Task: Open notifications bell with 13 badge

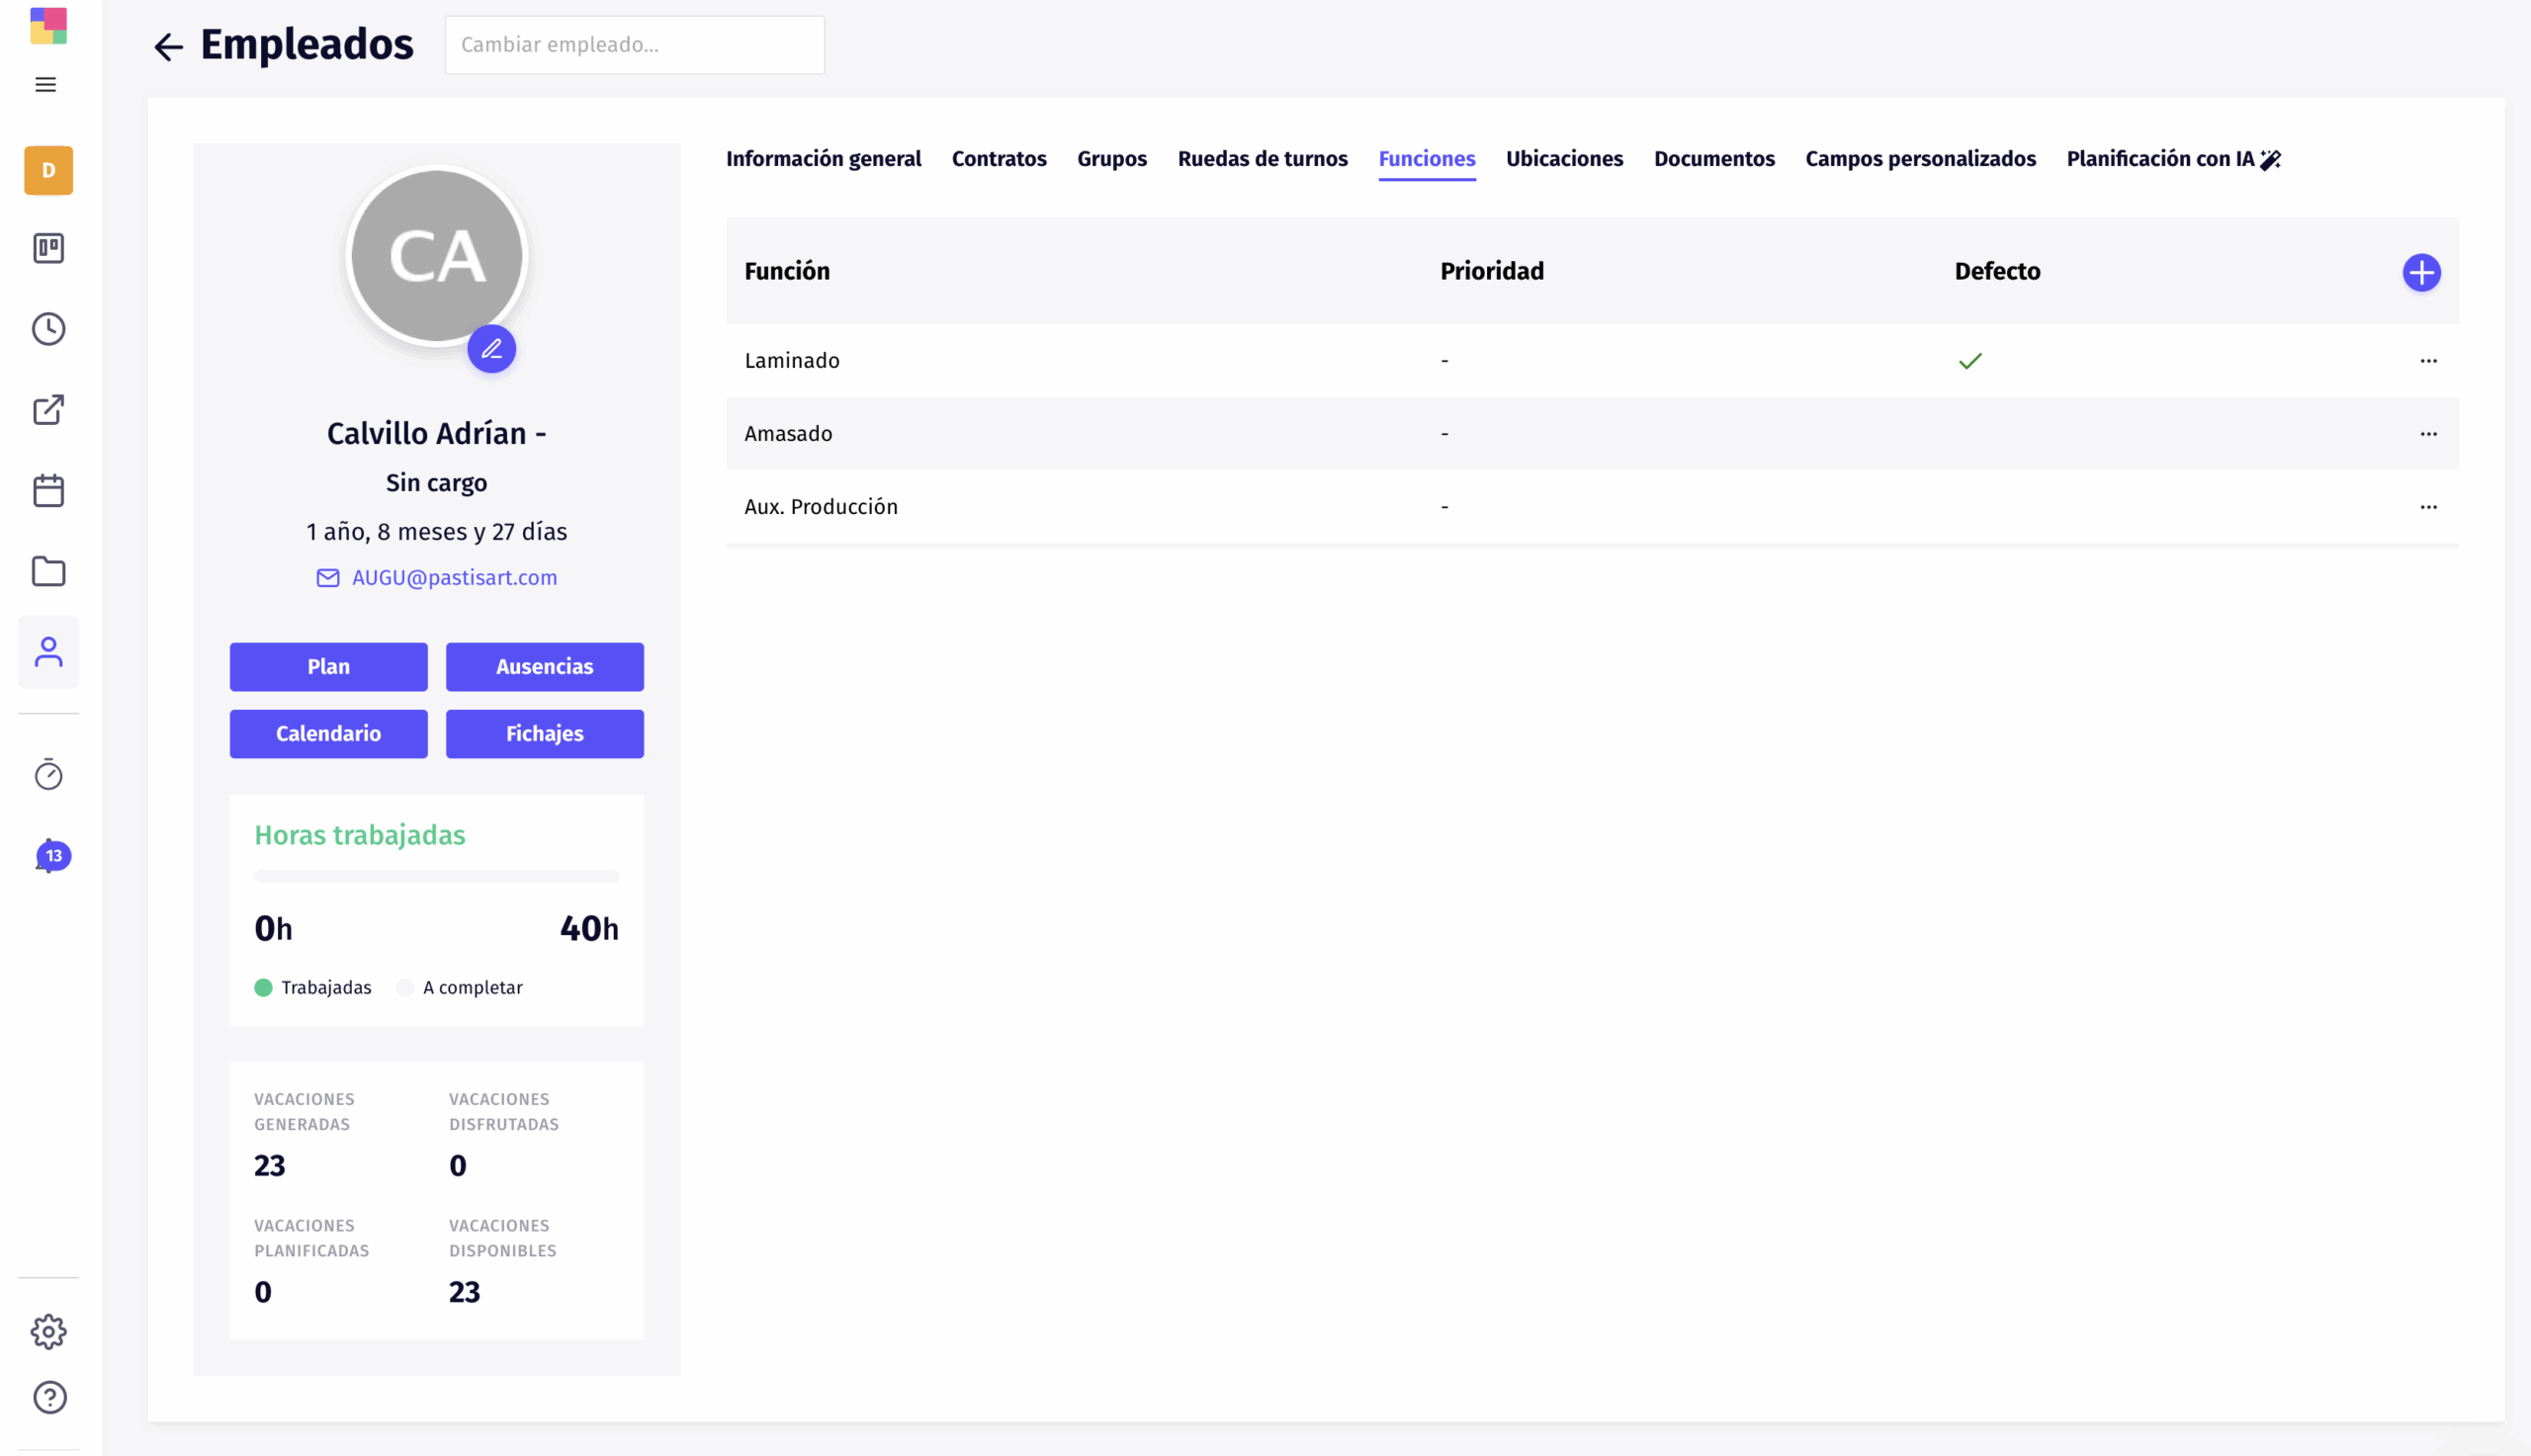Action: coord(50,856)
